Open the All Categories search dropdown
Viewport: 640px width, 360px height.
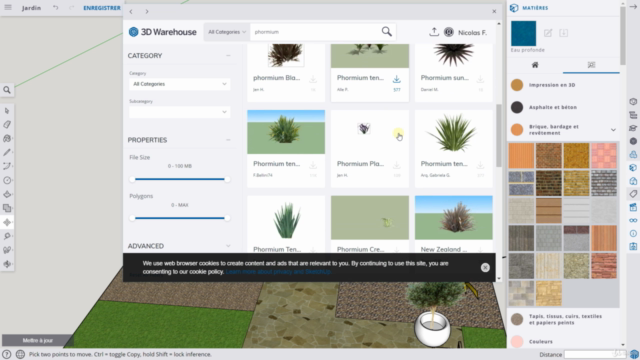coord(227,32)
